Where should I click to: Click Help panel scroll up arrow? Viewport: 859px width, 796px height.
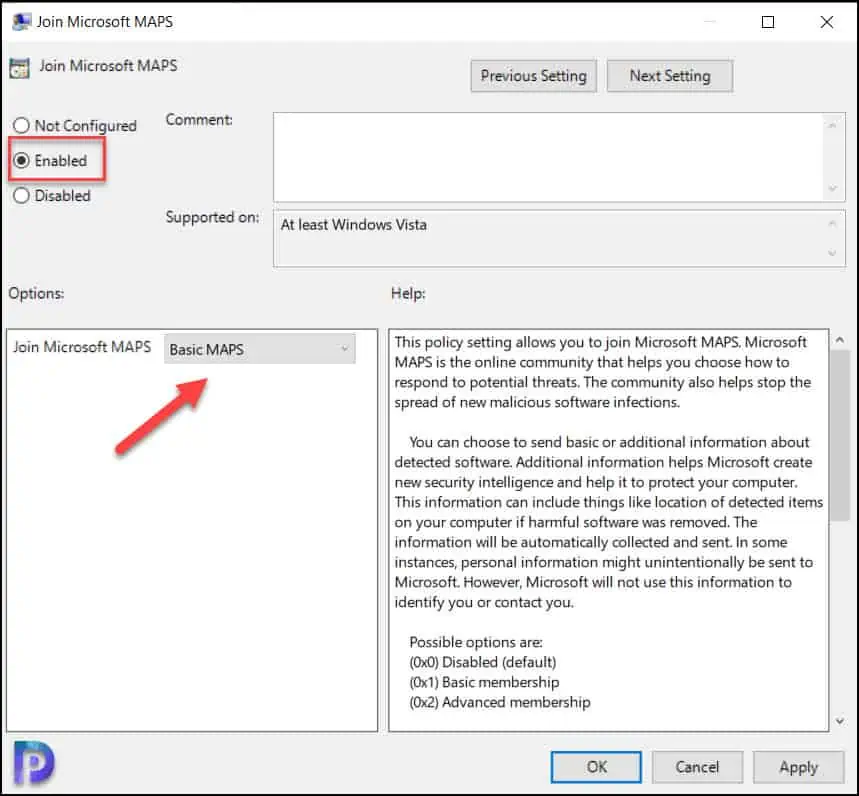(839, 340)
